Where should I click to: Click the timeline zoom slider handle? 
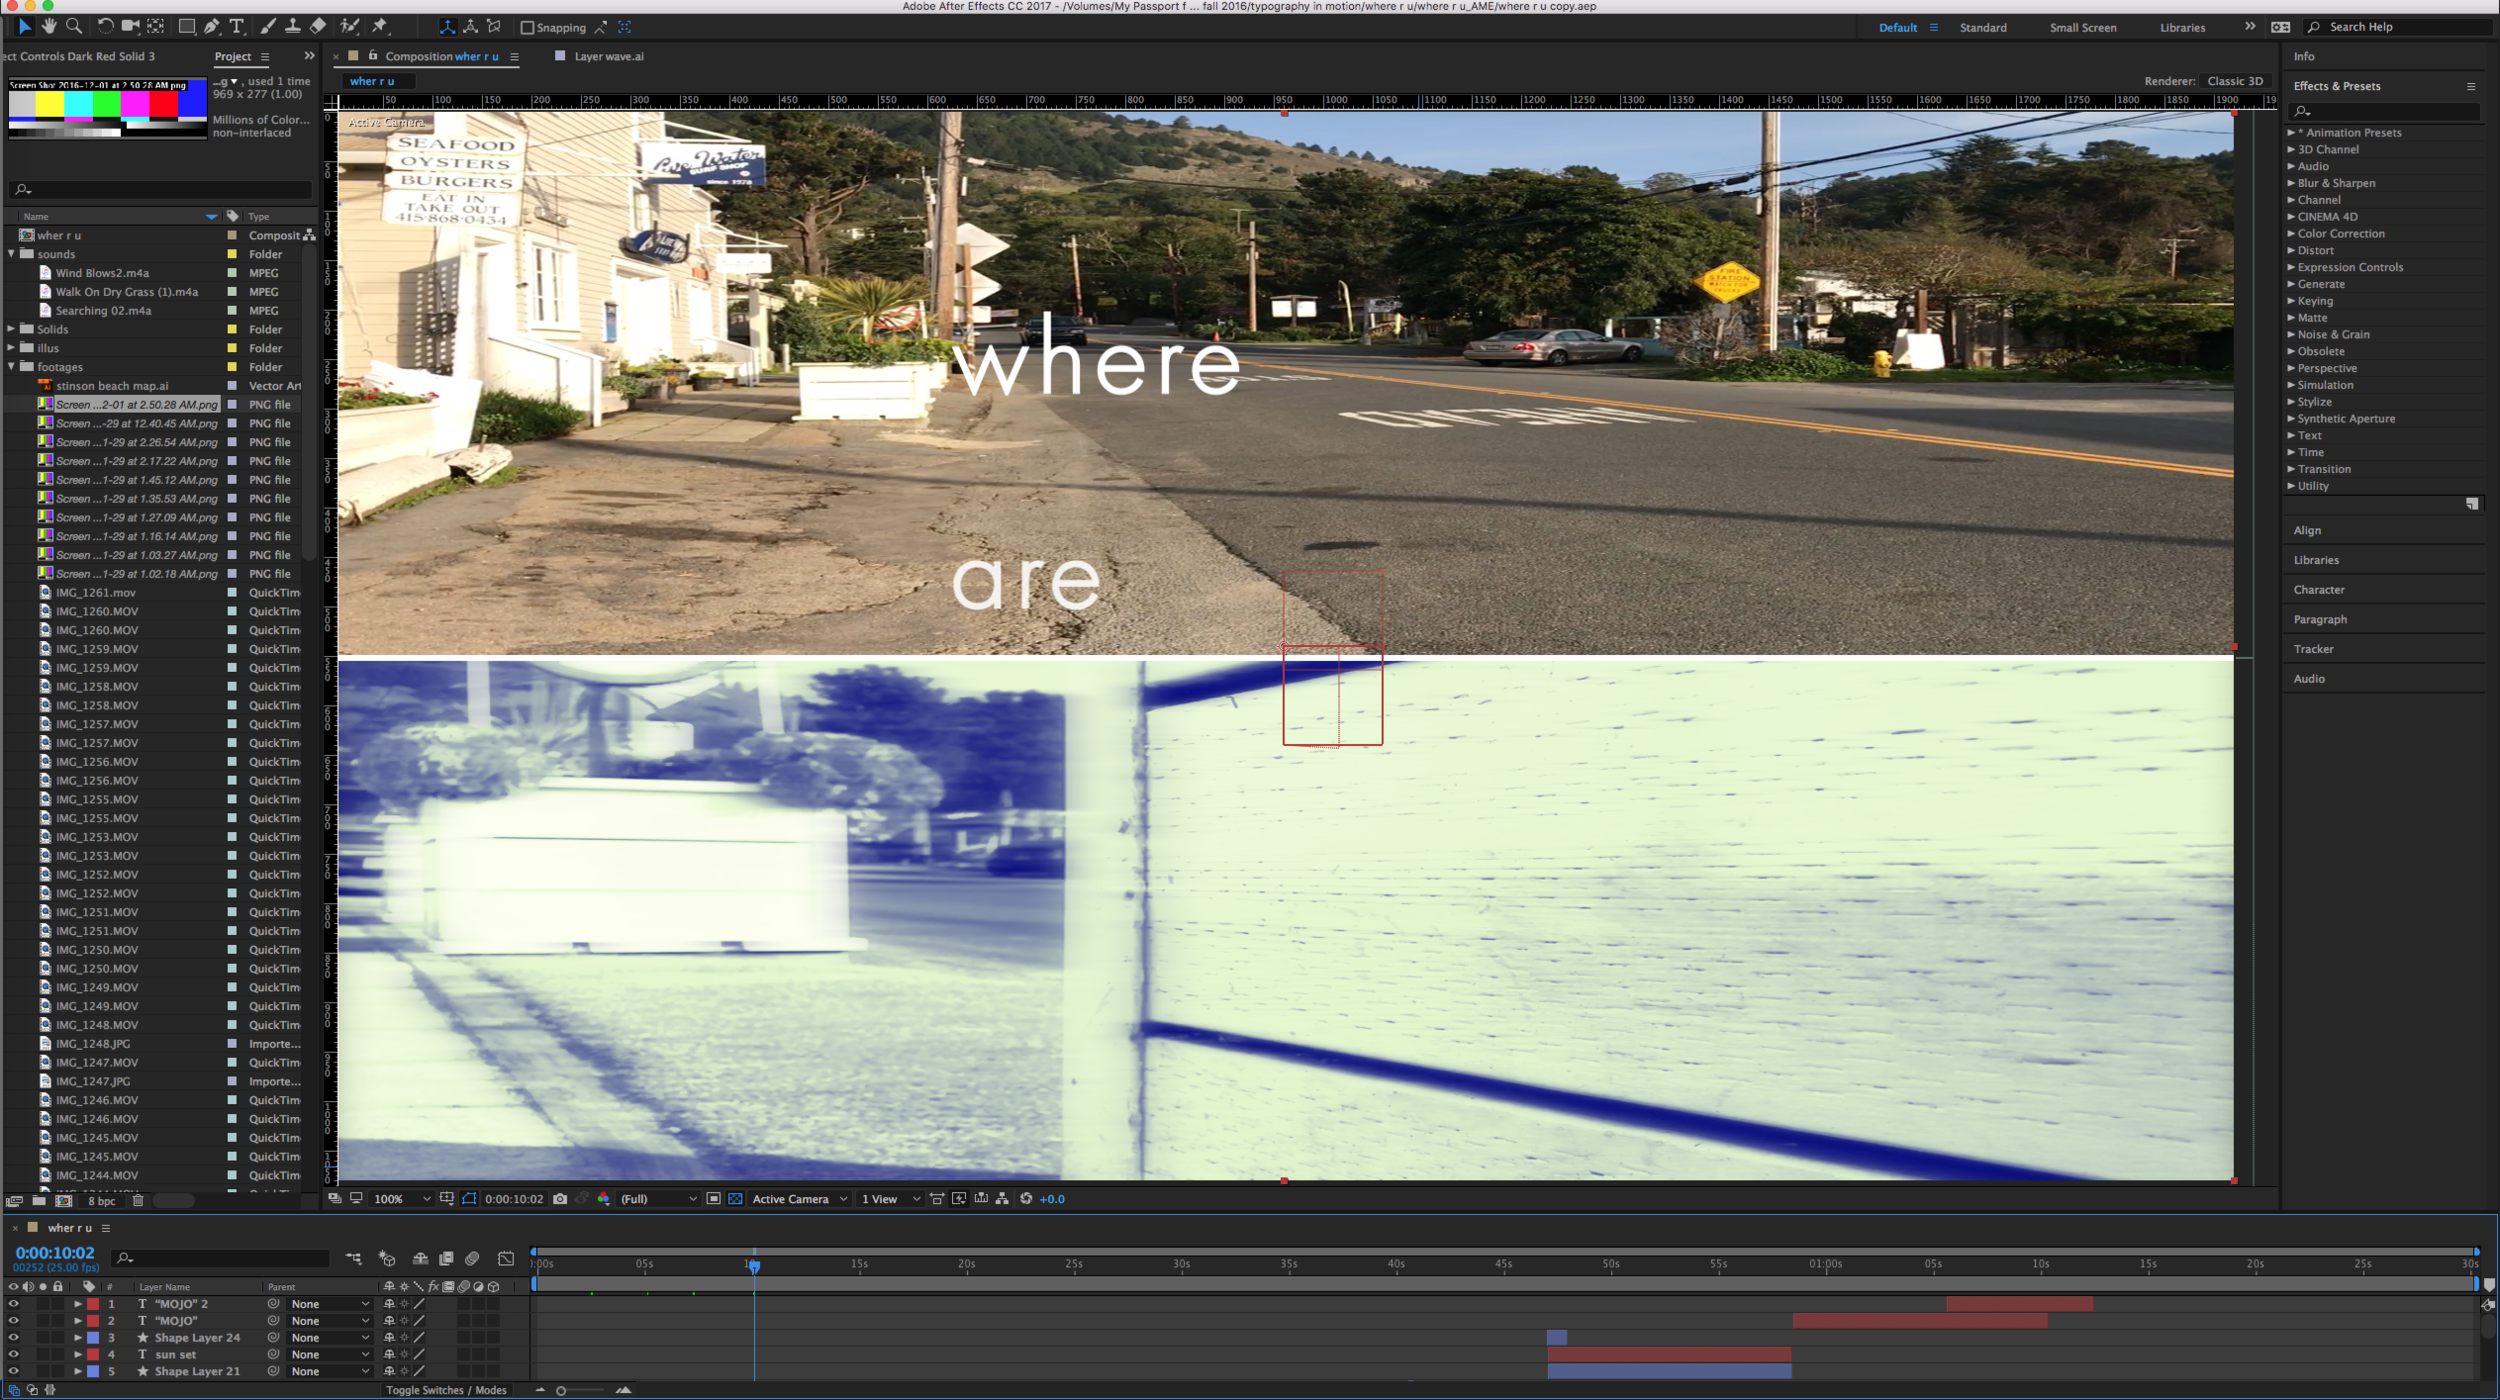(x=561, y=1391)
